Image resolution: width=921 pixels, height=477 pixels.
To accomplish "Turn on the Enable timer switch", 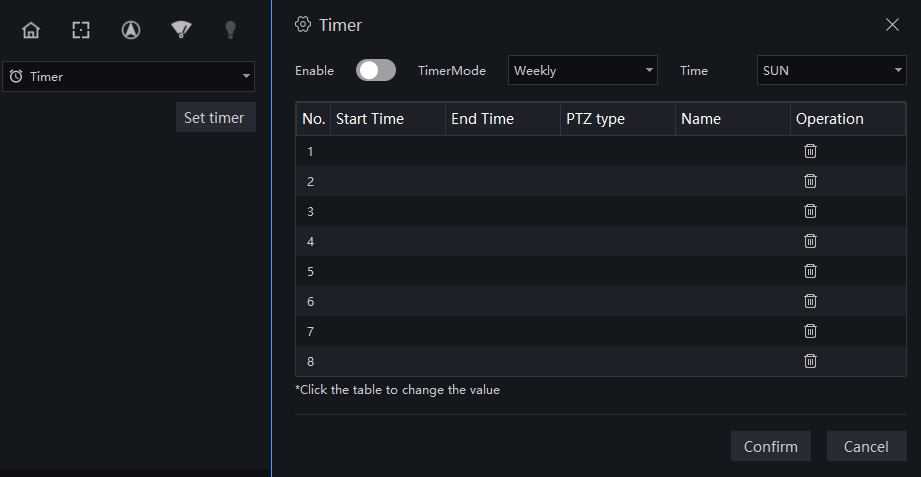I will pyautogui.click(x=376, y=70).
